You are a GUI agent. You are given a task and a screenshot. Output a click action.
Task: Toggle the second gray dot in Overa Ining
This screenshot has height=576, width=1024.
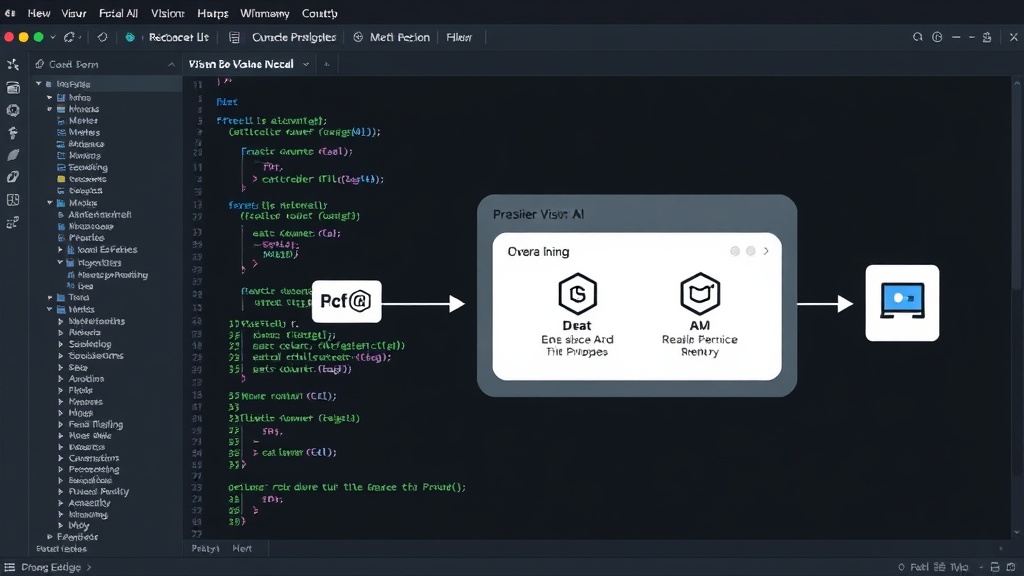(750, 251)
